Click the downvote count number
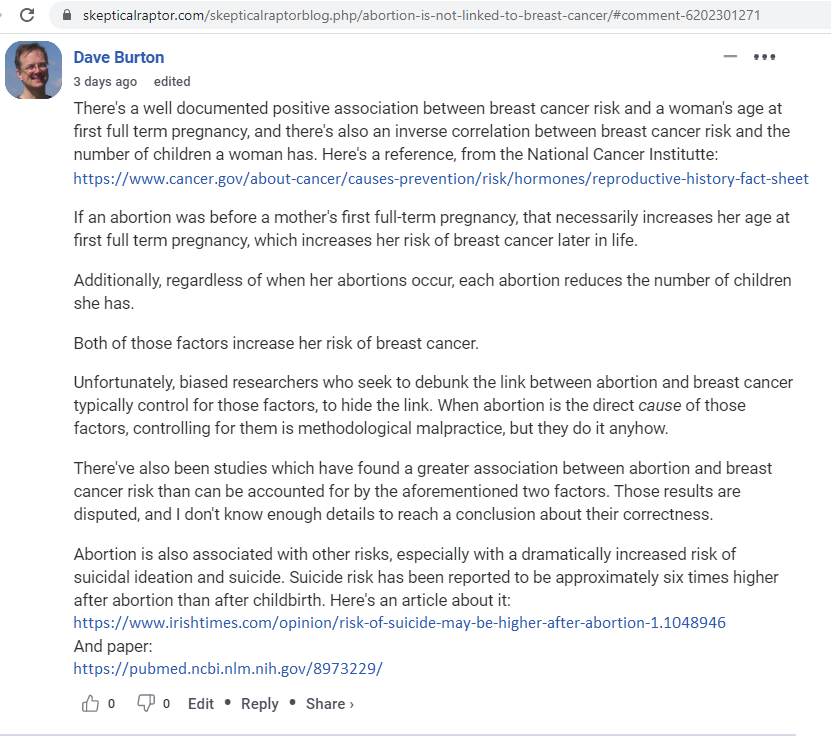This screenshot has width=831, height=737. (167, 704)
